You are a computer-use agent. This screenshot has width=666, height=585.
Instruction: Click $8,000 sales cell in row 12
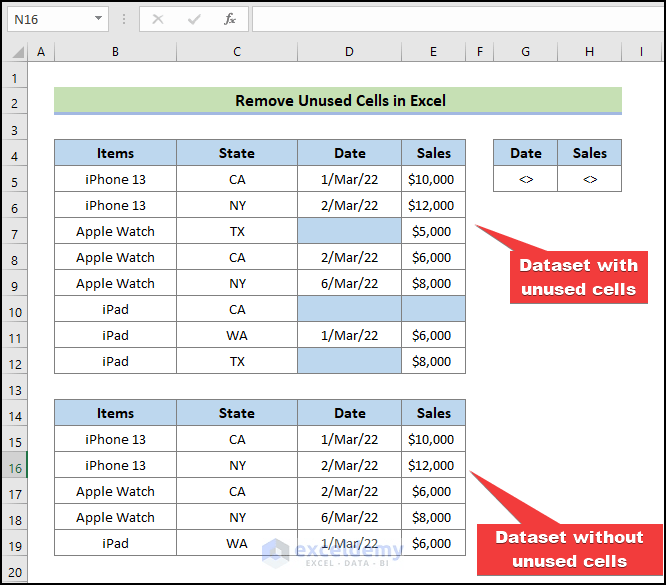[x=433, y=361]
